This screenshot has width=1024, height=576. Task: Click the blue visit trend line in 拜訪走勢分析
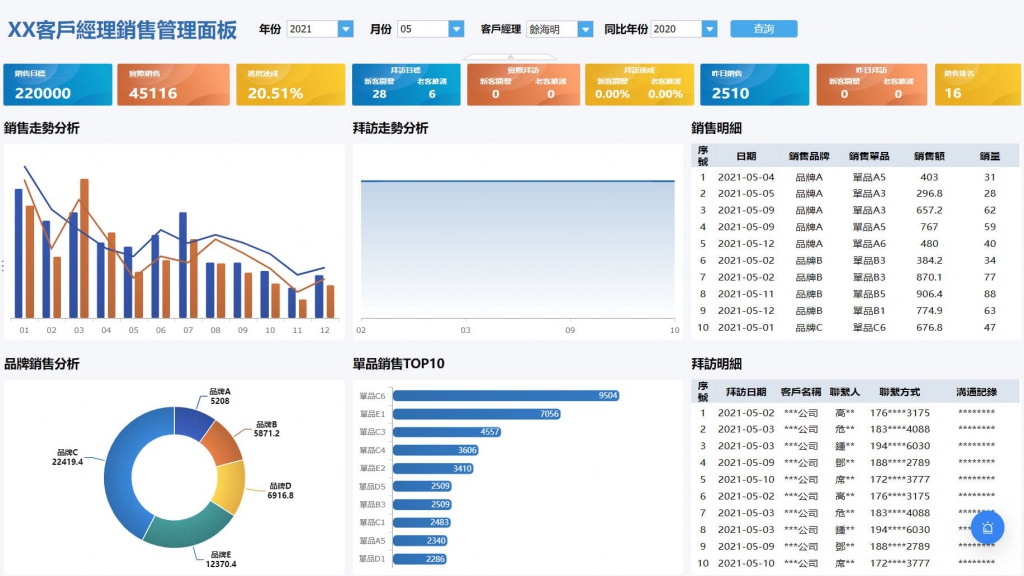[518, 181]
